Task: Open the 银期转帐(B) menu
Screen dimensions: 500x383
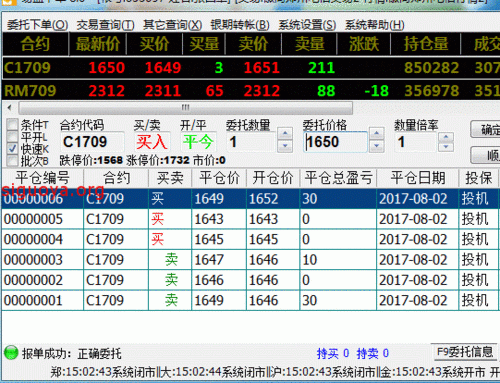Action: [x=240, y=25]
